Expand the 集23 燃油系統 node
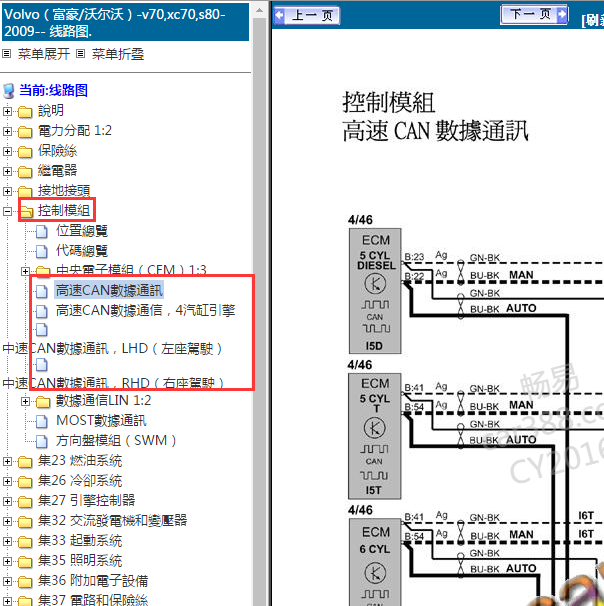The width and height of the screenshot is (604, 606). (x=7, y=461)
